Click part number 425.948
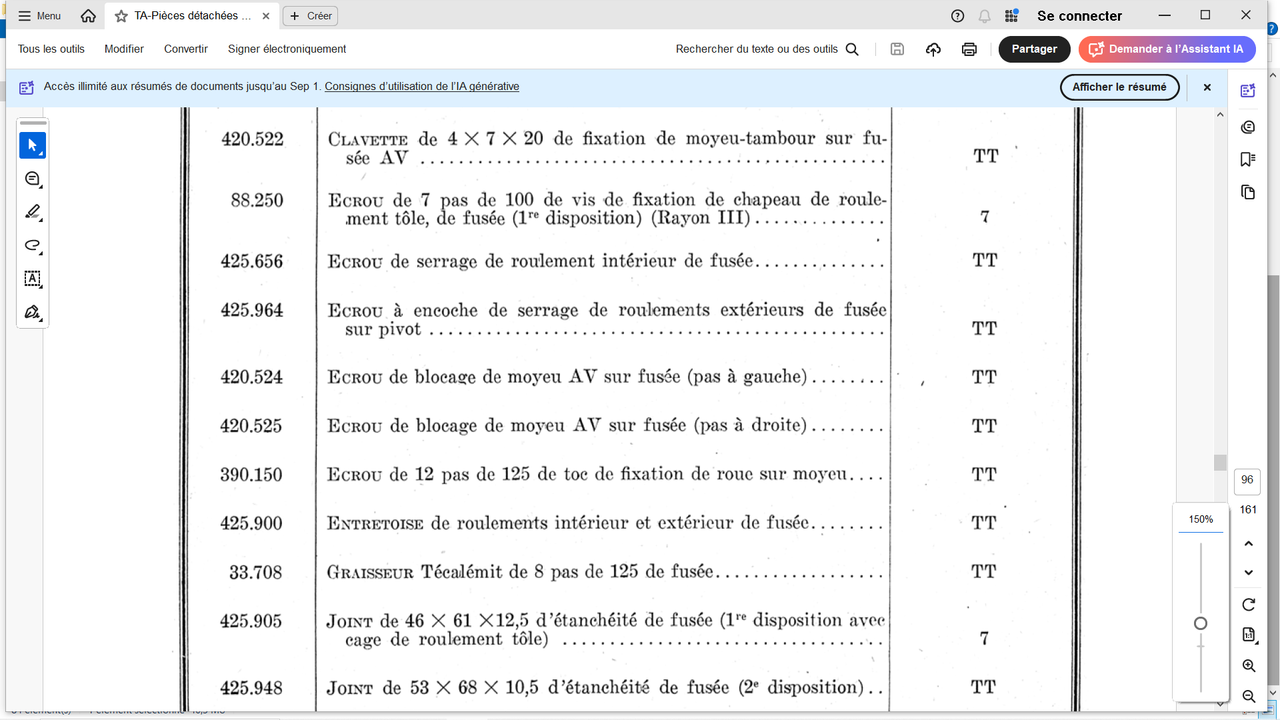The width and height of the screenshot is (1280, 720). click(x=252, y=688)
